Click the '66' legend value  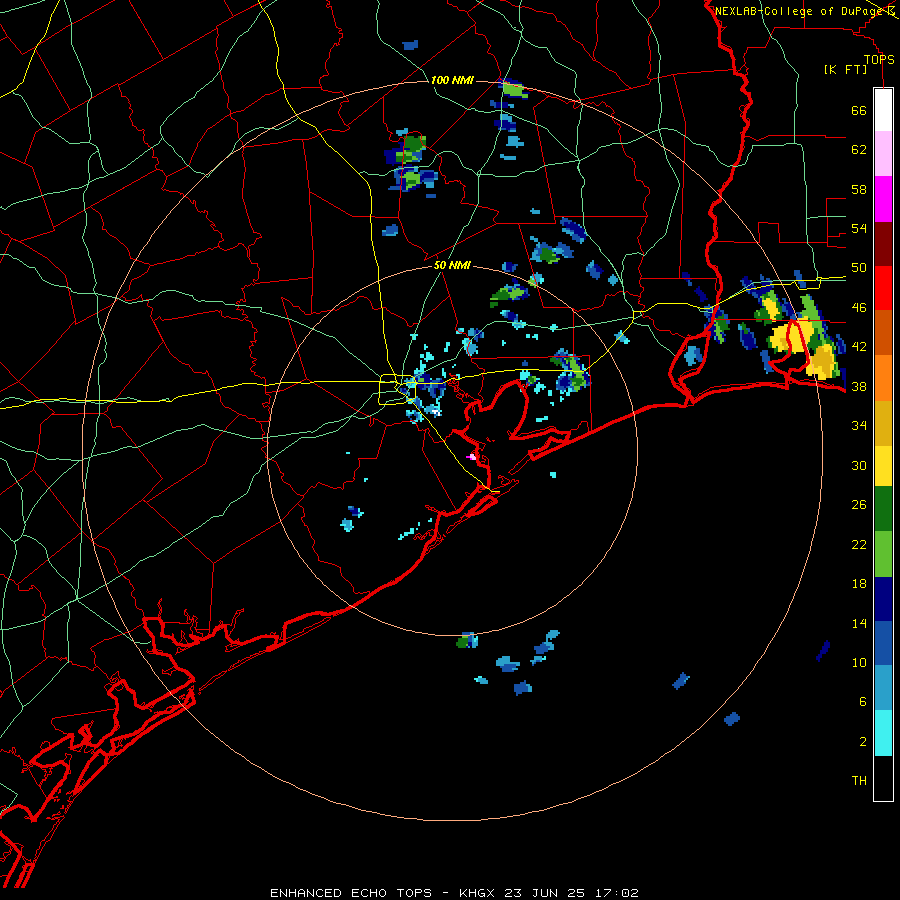coord(859,110)
